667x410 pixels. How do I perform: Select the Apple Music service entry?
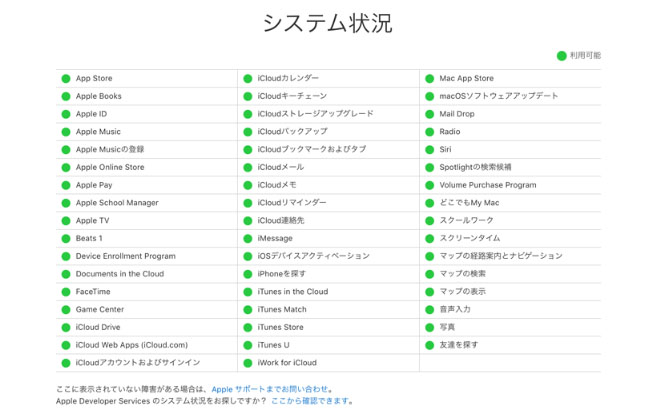(98, 131)
